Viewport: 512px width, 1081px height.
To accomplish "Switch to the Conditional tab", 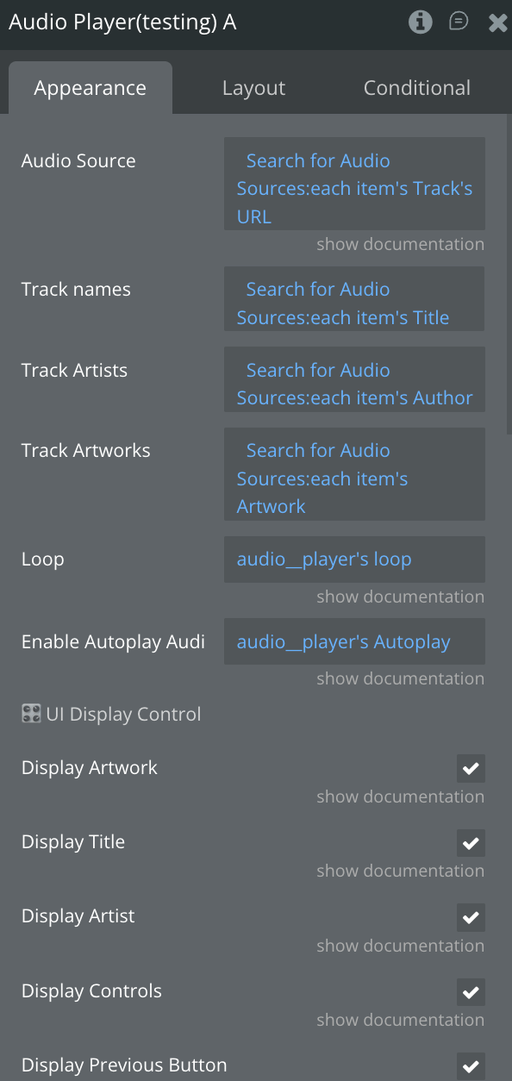I will tap(417, 88).
